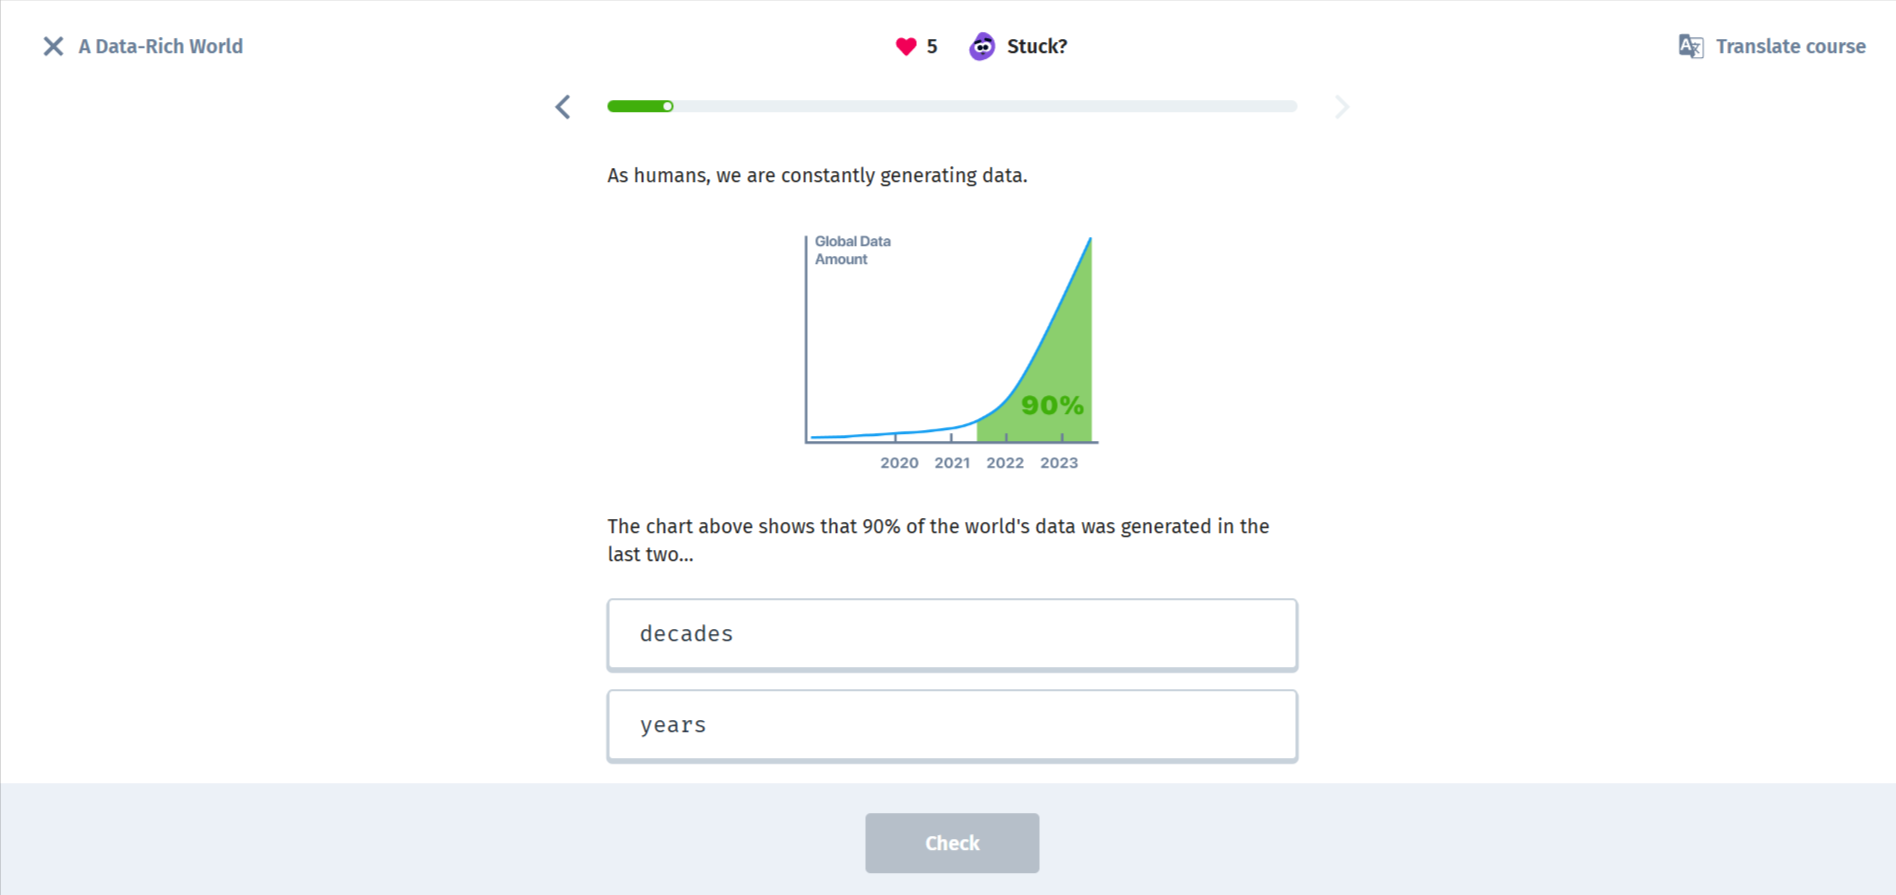Choose the 'years' answer option
1896x895 pixels.
point(952,725)
